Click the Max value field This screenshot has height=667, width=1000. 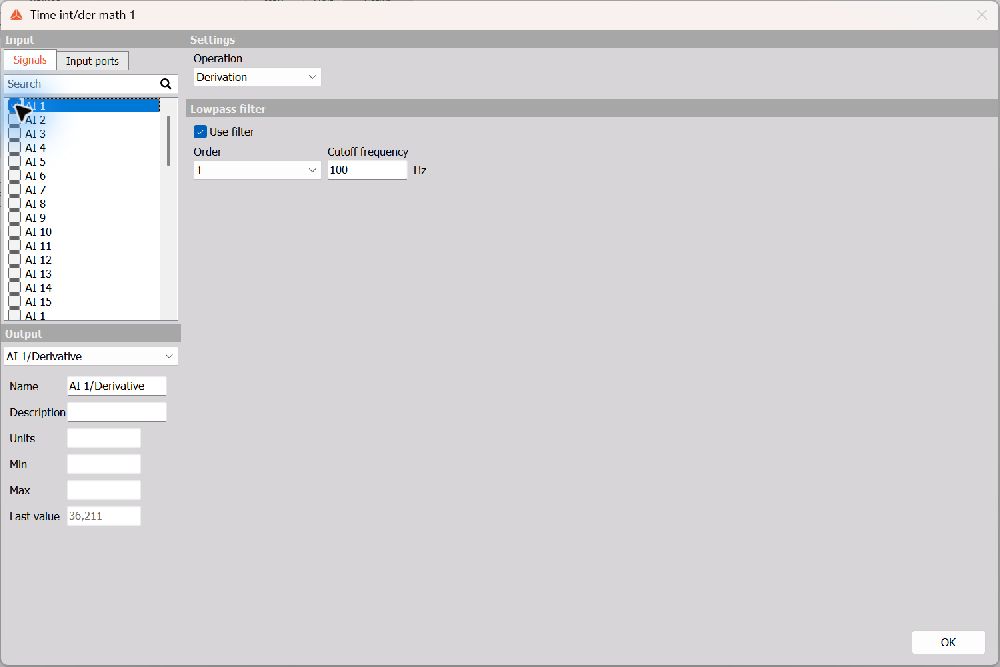[104, 490]
